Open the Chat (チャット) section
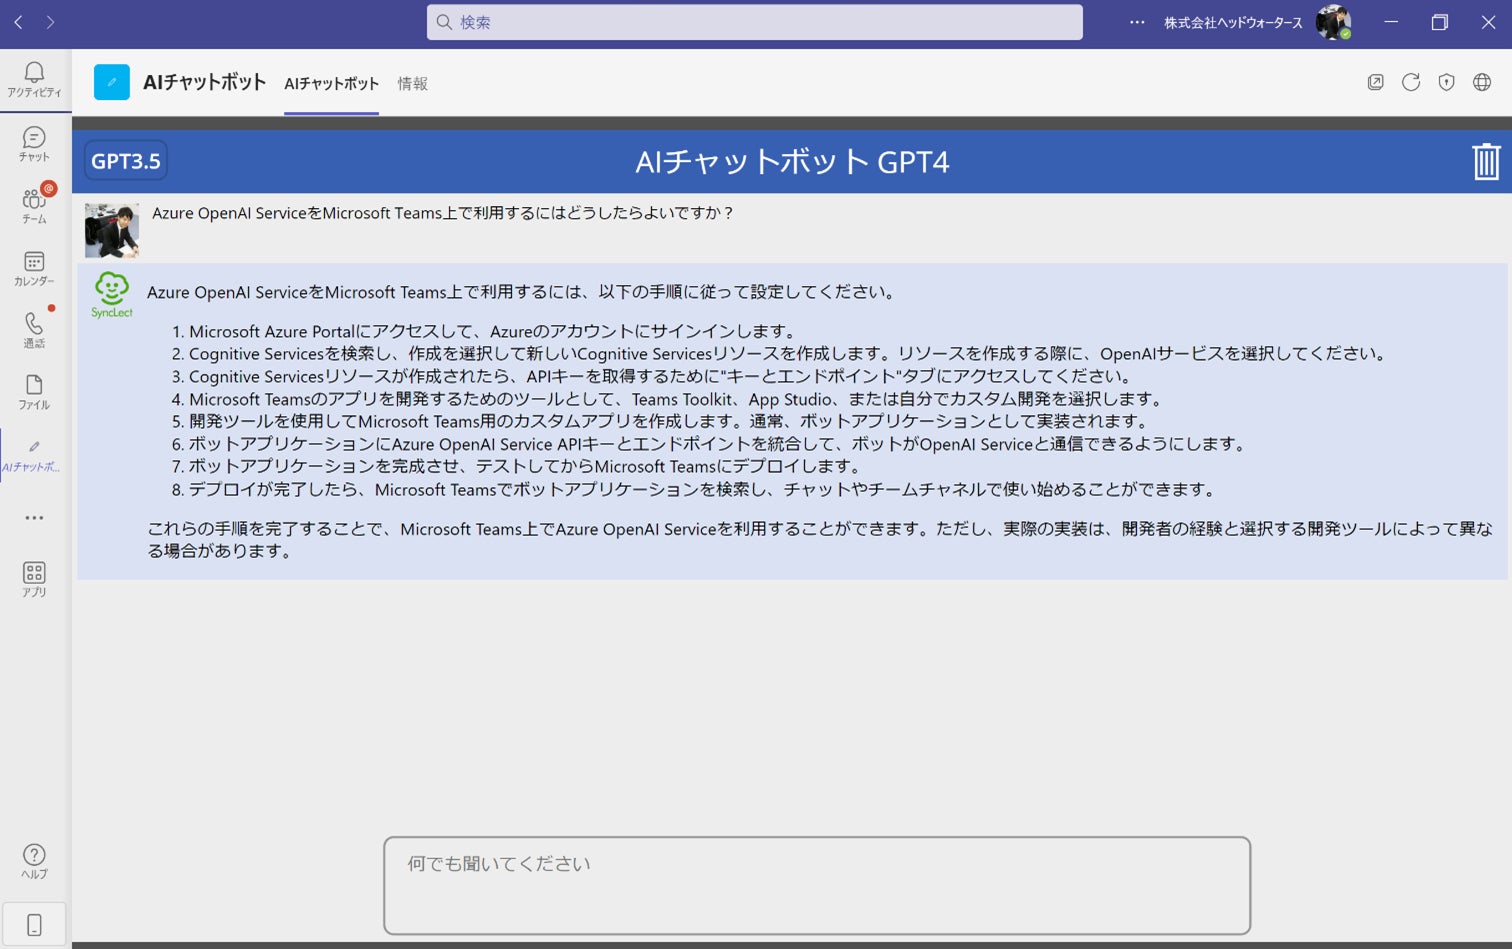1512x949 pixels. (34, 144)
